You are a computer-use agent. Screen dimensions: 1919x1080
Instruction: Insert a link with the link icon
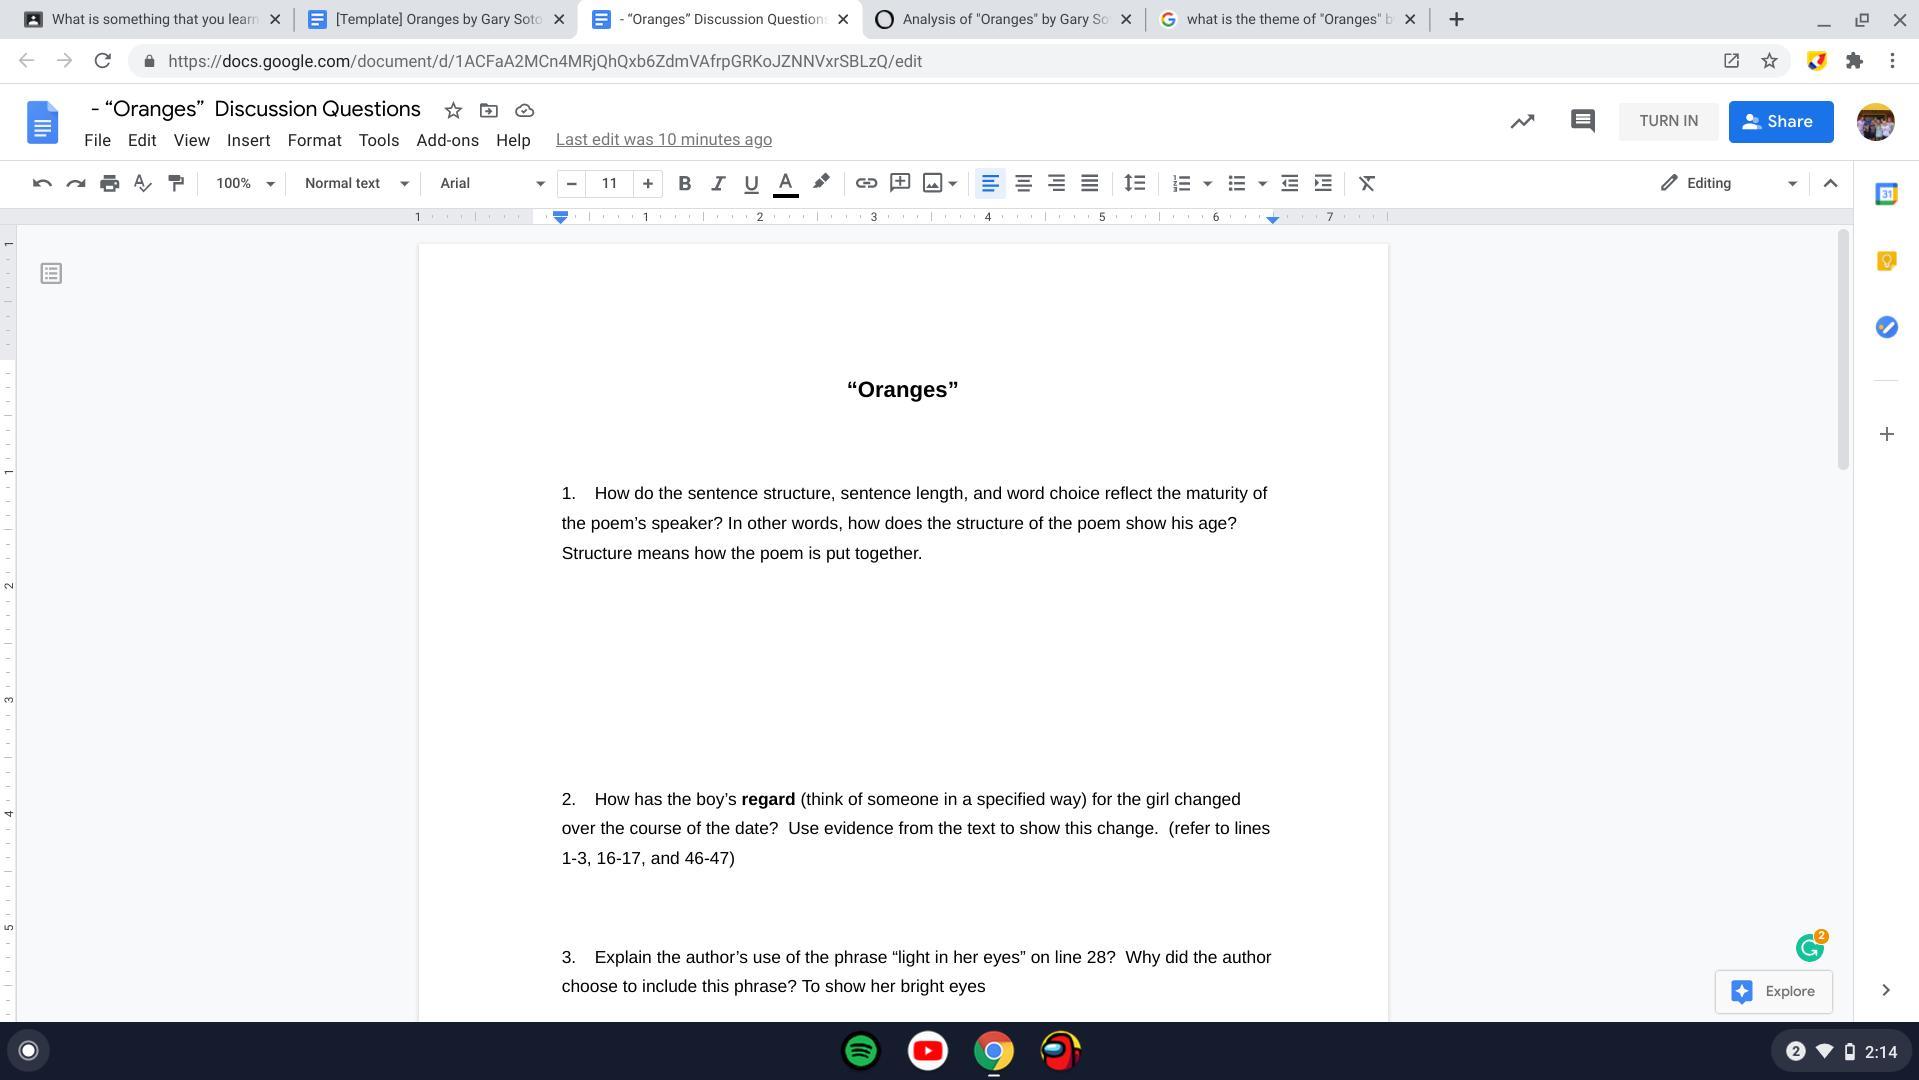coord(866,183)
